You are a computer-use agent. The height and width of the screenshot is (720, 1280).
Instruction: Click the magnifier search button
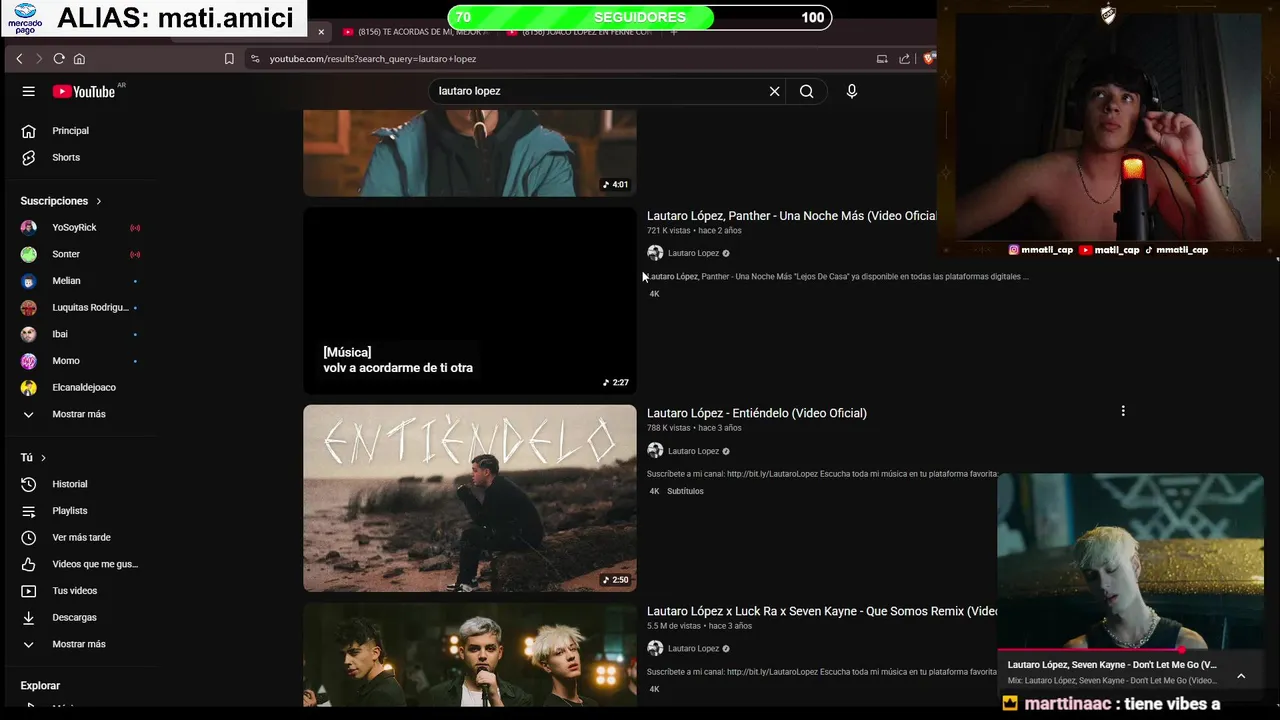(806, 91)
